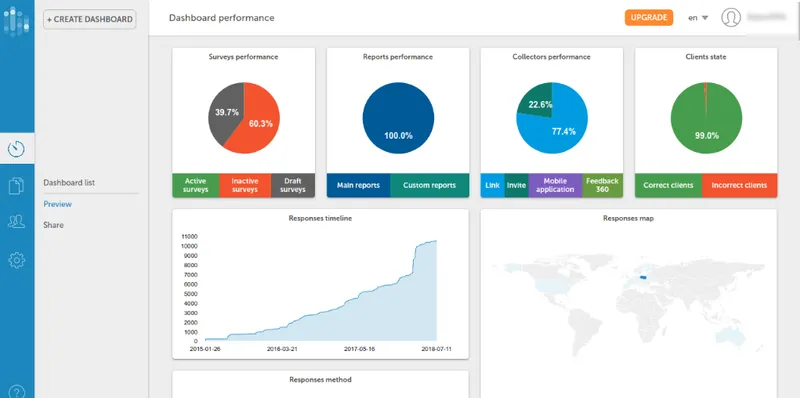Click the user profile avatar icon
This screenshot has height=398, width=800.
(731, 17)
